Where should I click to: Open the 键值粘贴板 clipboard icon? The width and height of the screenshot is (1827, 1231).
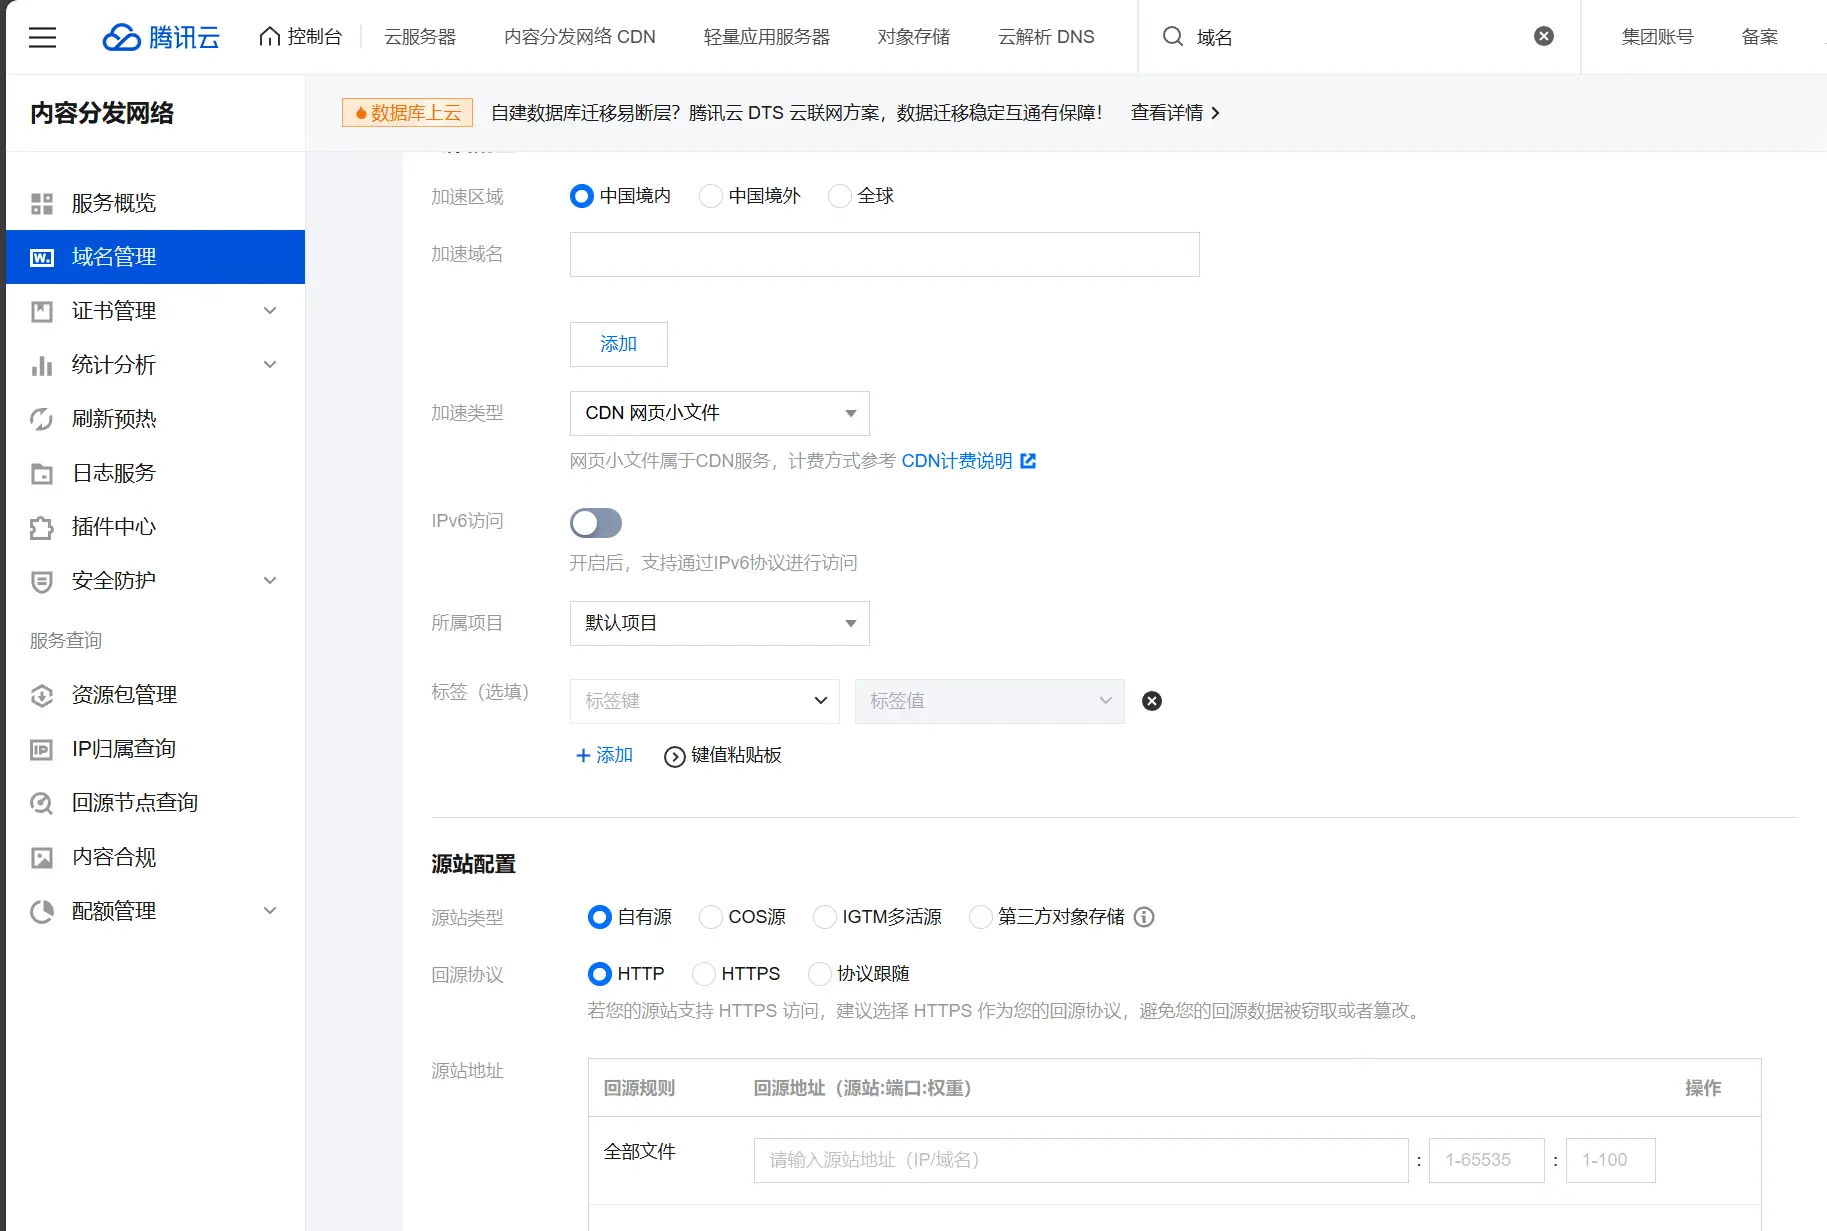point(674,757)
